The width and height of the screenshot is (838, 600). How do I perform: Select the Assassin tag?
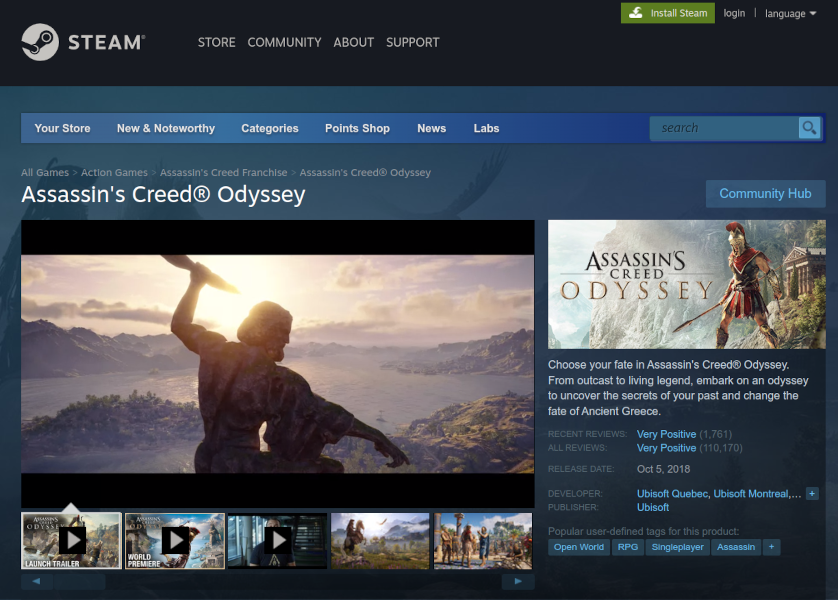[736, 547]
